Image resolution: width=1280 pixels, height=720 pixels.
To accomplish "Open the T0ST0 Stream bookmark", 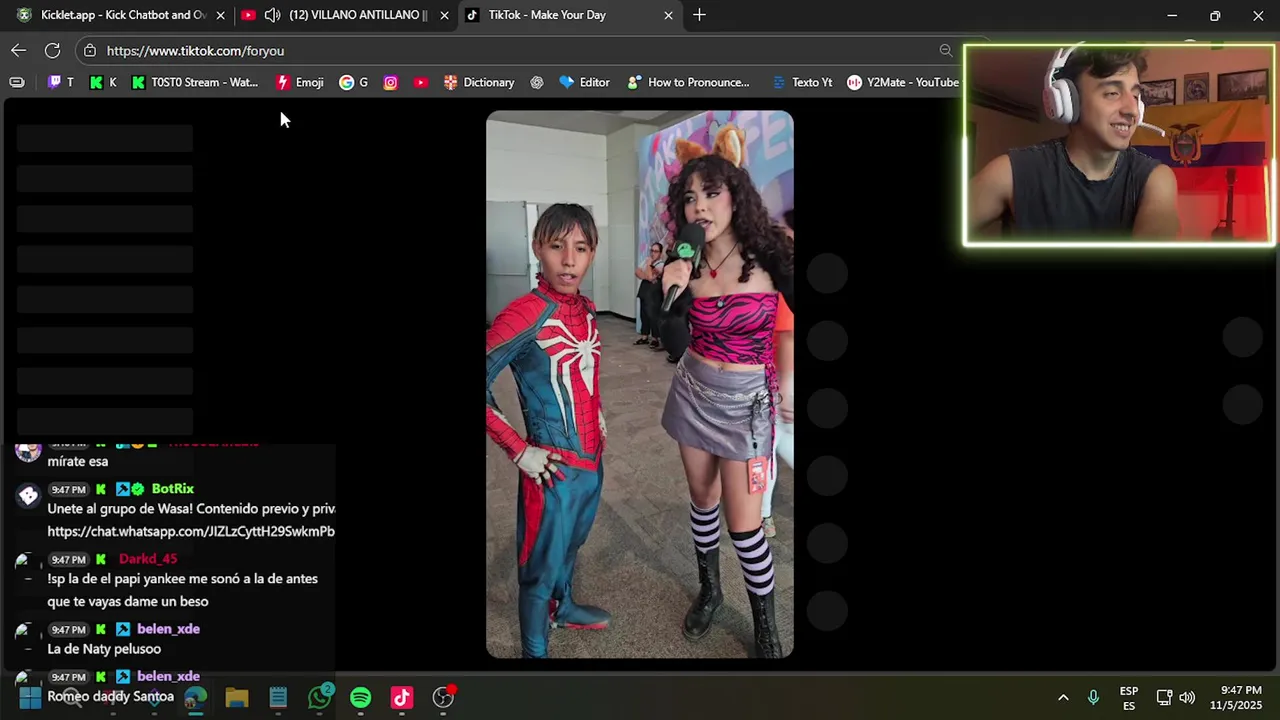I will (194, 82).
